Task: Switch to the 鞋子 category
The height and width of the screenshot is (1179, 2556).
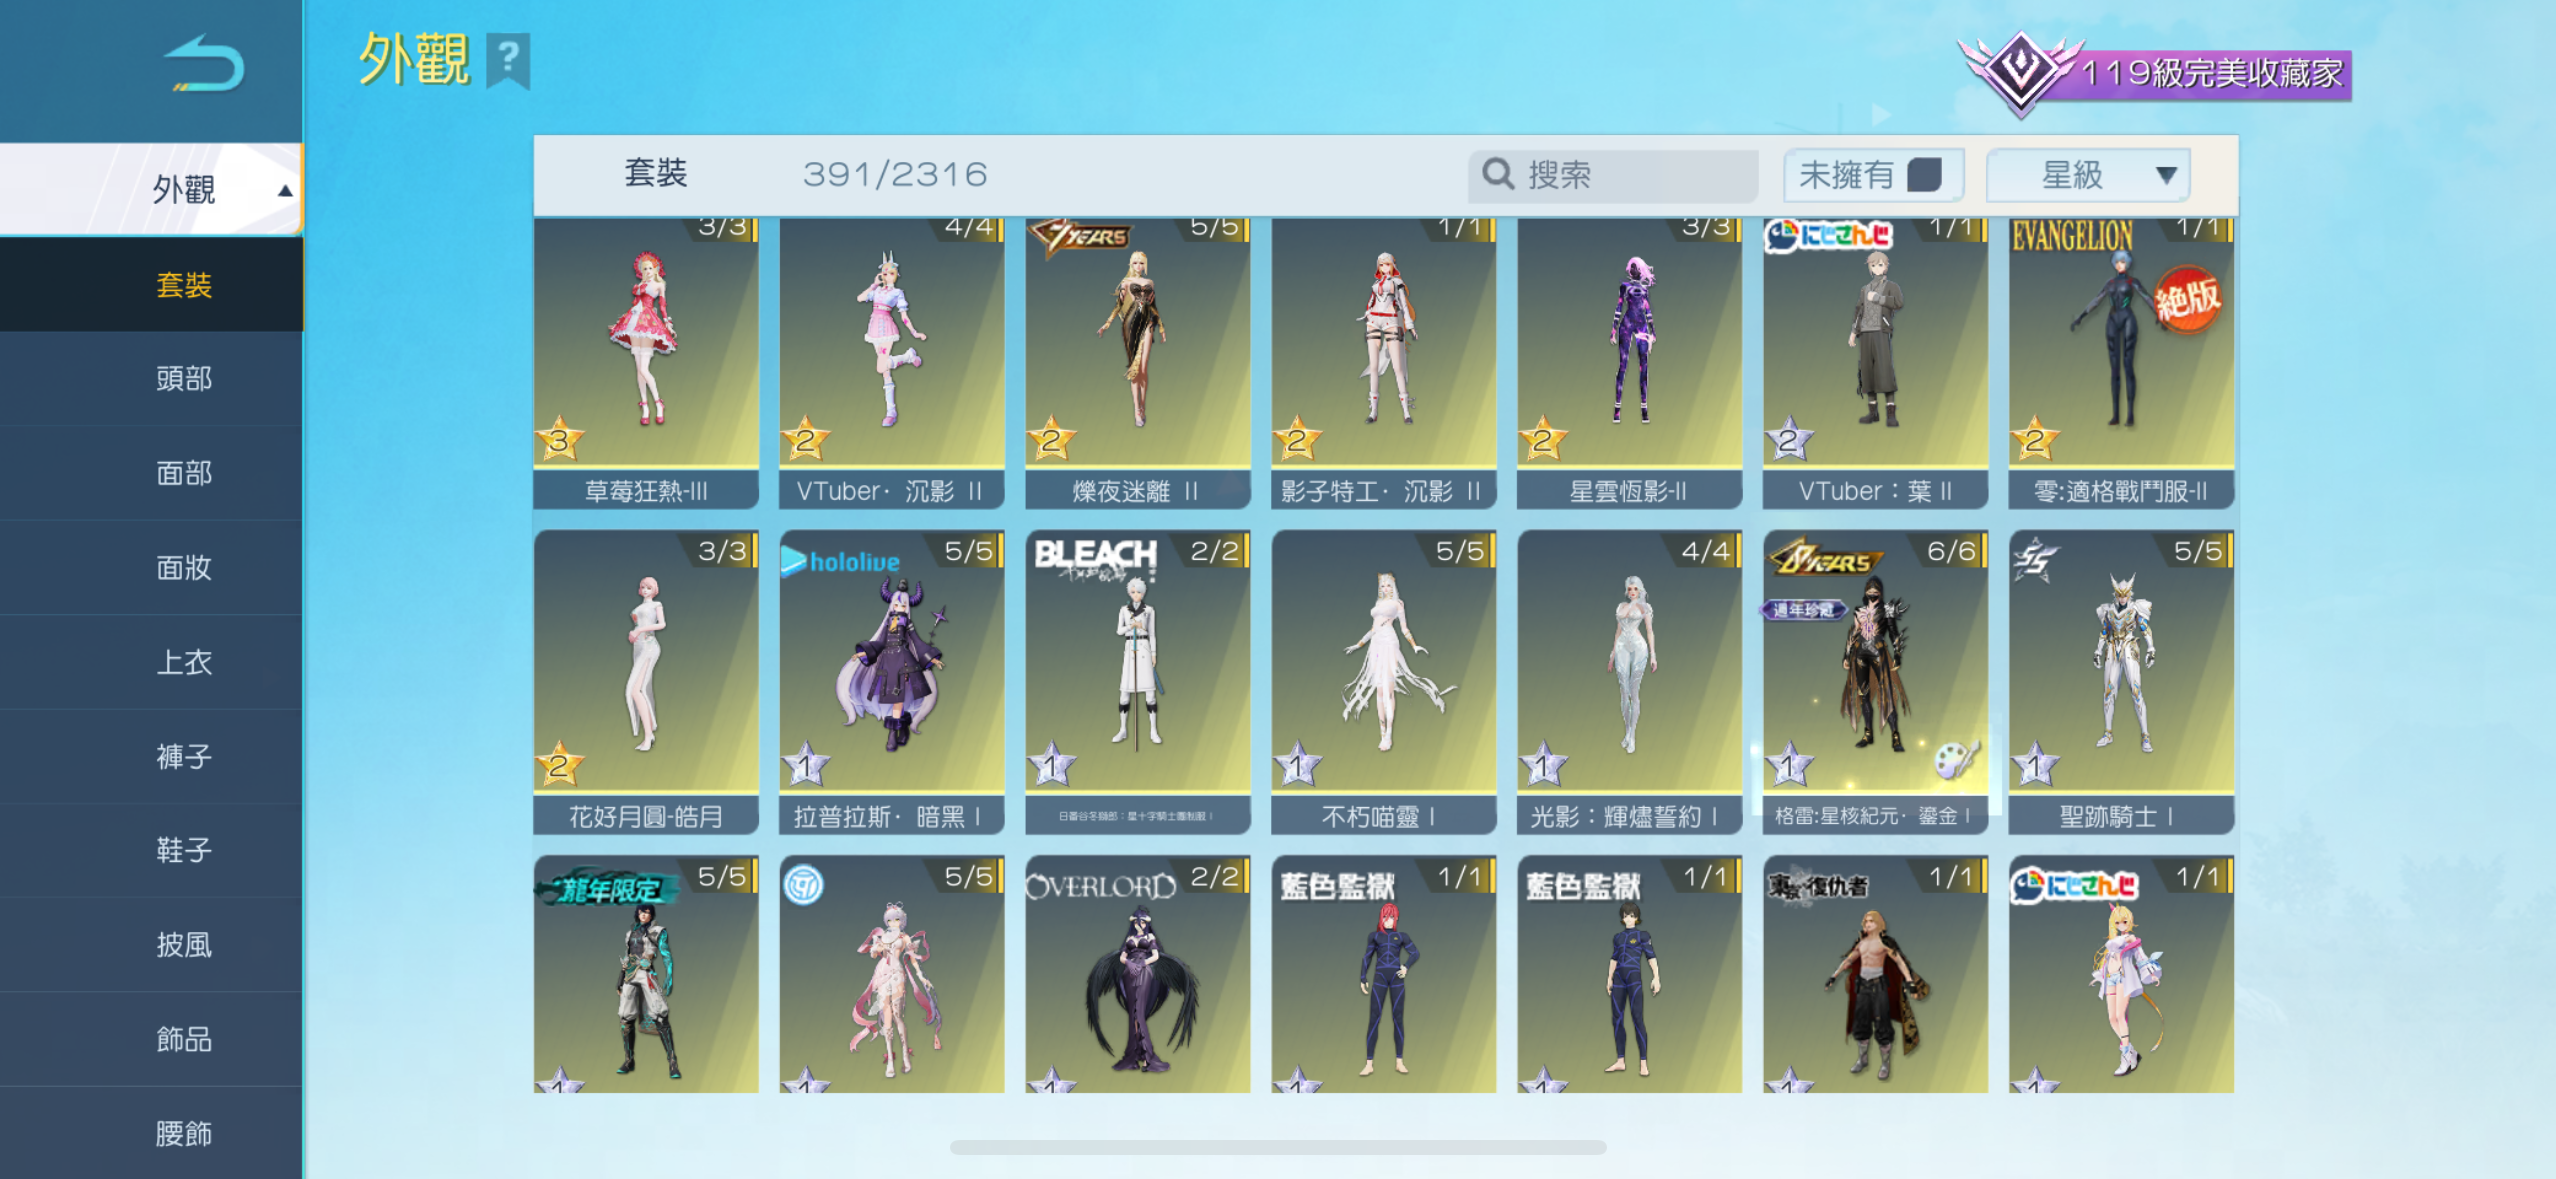Action: click(x=152, y=851)
